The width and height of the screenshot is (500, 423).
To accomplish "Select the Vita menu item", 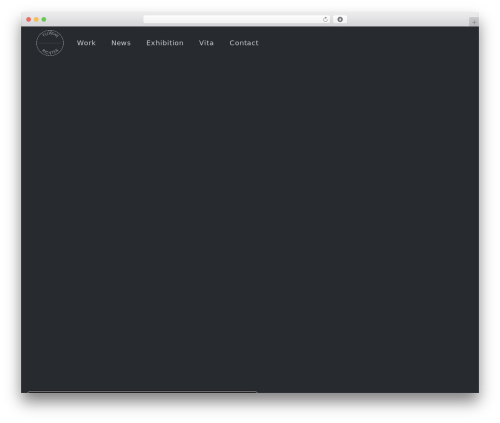I will coord(206,43).
